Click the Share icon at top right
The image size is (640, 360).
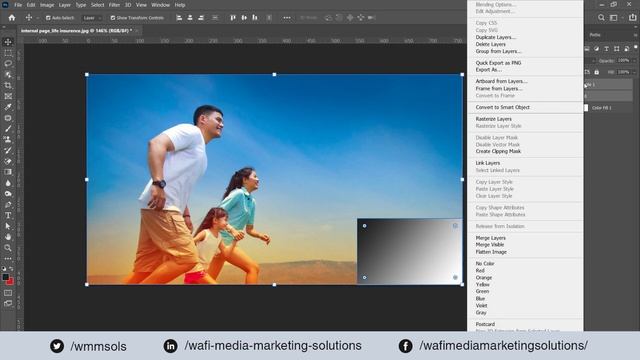pos(633,18)
